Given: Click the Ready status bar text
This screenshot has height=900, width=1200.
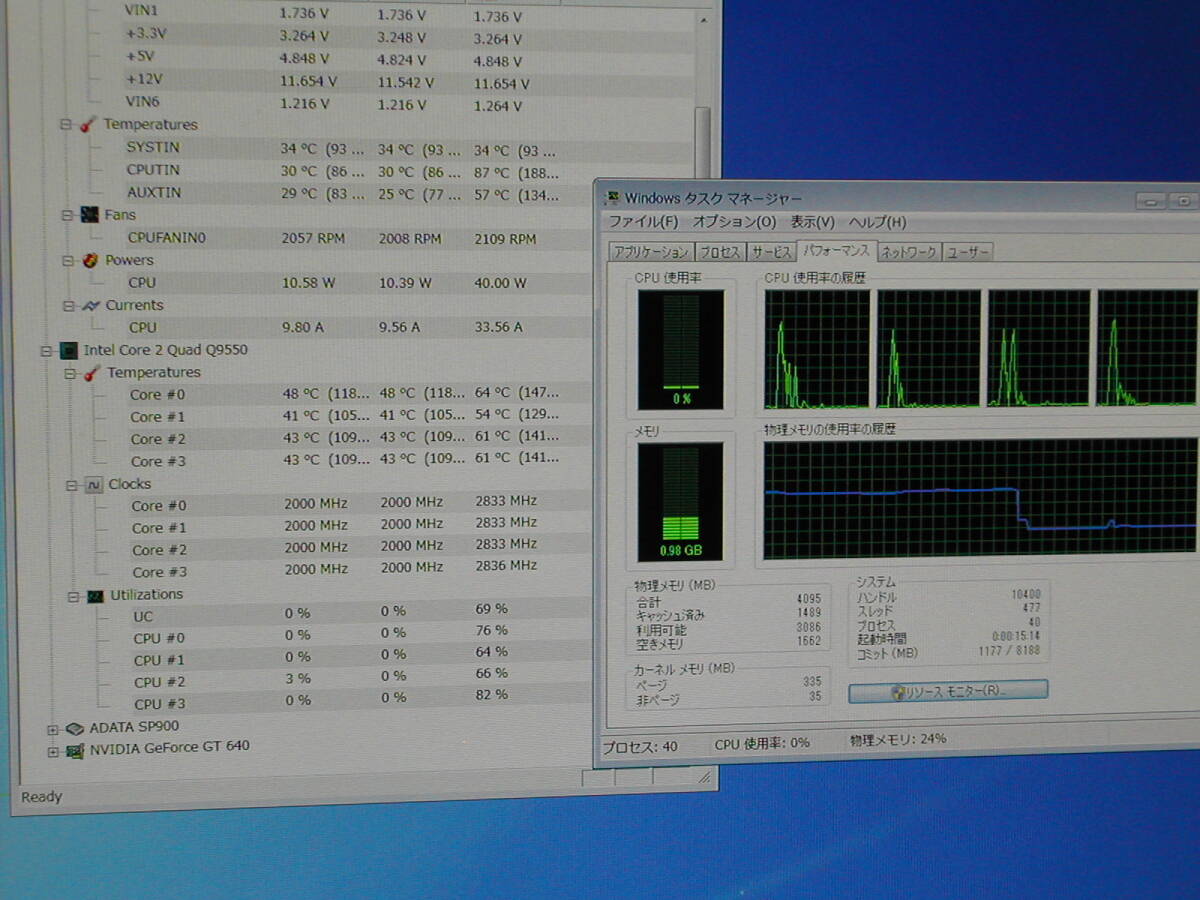Looking at the screenshot, I should click(x=42, y=797).
